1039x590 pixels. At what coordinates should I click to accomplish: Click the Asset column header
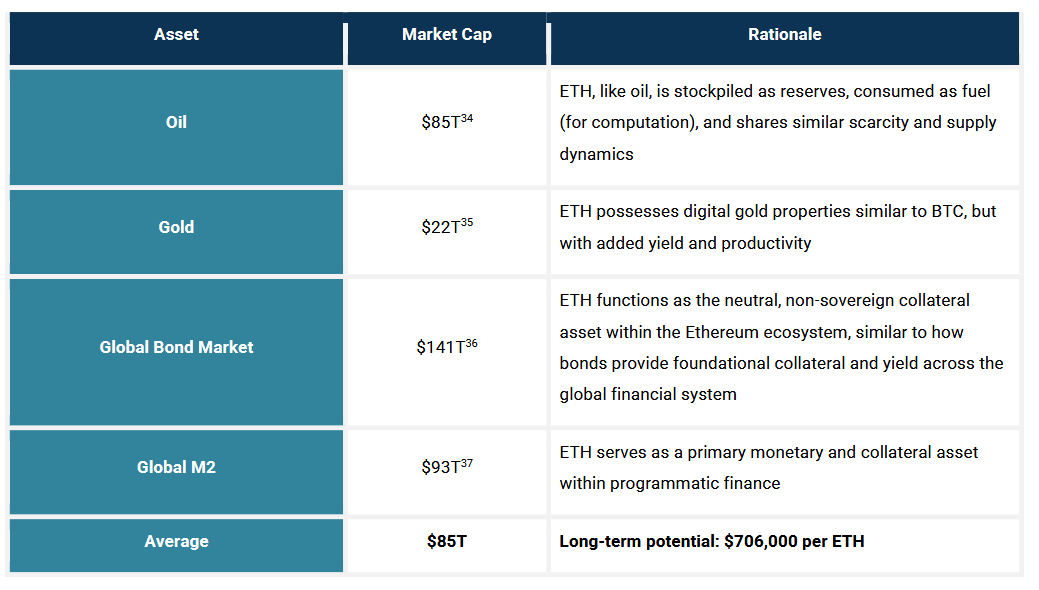pos(176,35)
